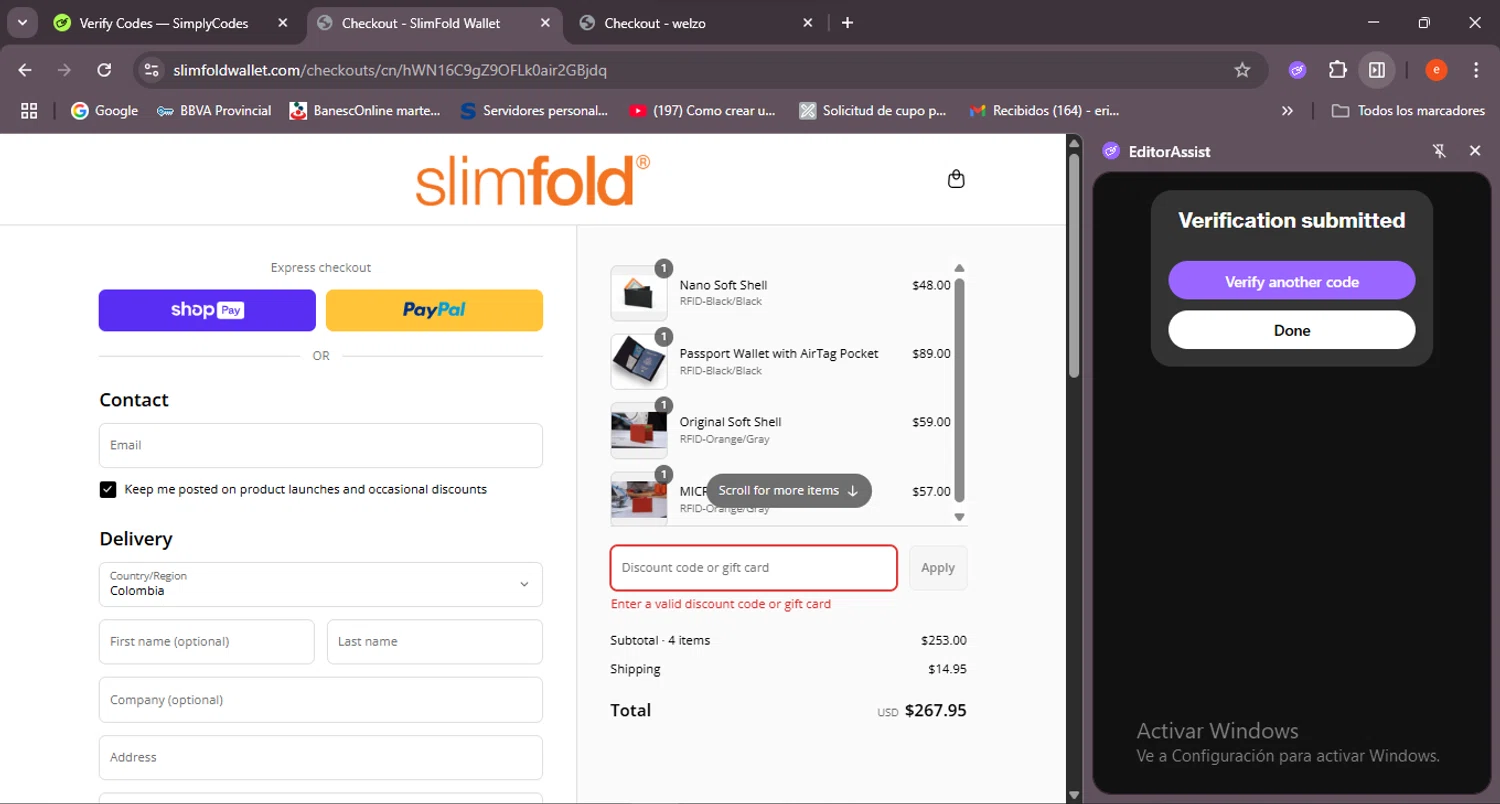The width and height of the screenshot is (1500, 804).
Task: Open the Country/Region dropdown
Action: pos(321,584)
